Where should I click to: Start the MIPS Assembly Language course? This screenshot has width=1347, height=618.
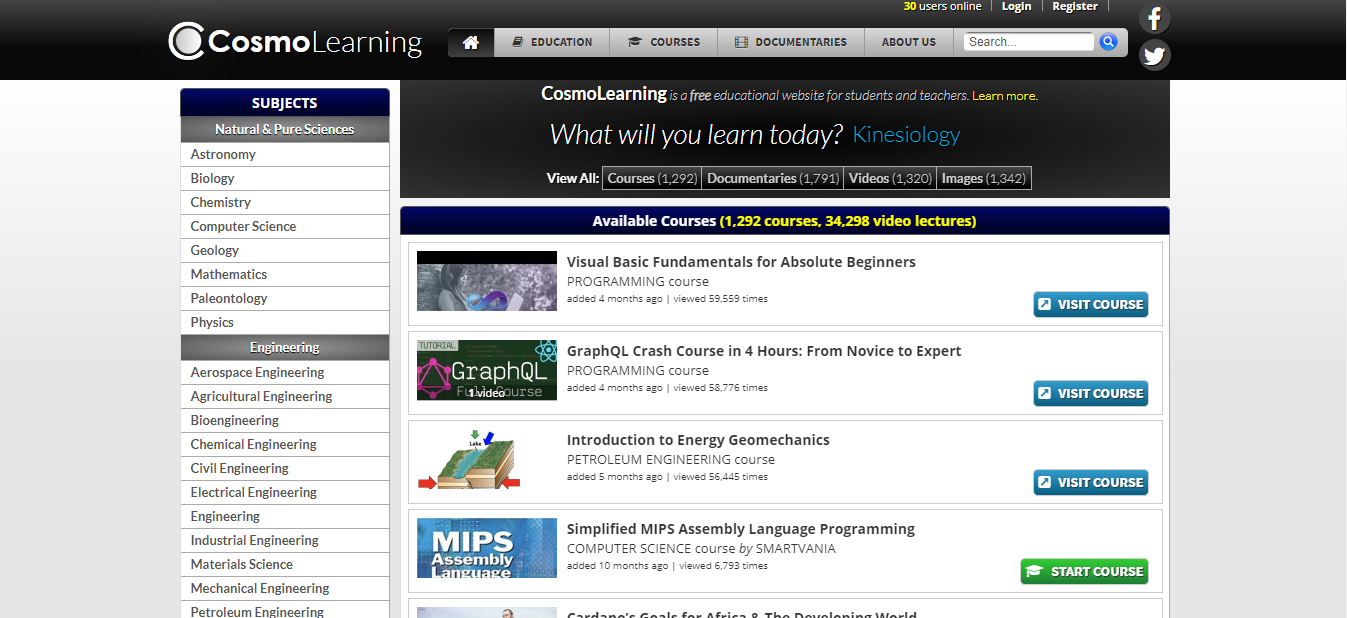[x=1084, y=571]
